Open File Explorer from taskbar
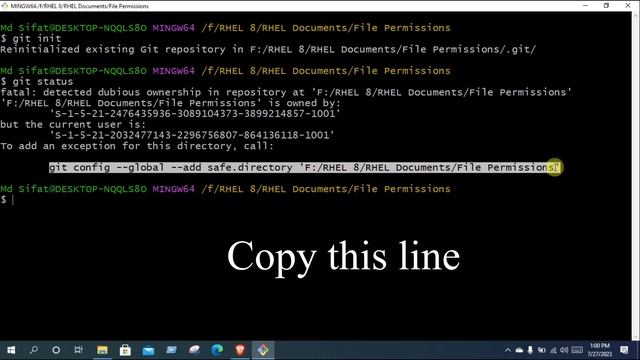Screen dimensions: 640x360 coord(102,350)
